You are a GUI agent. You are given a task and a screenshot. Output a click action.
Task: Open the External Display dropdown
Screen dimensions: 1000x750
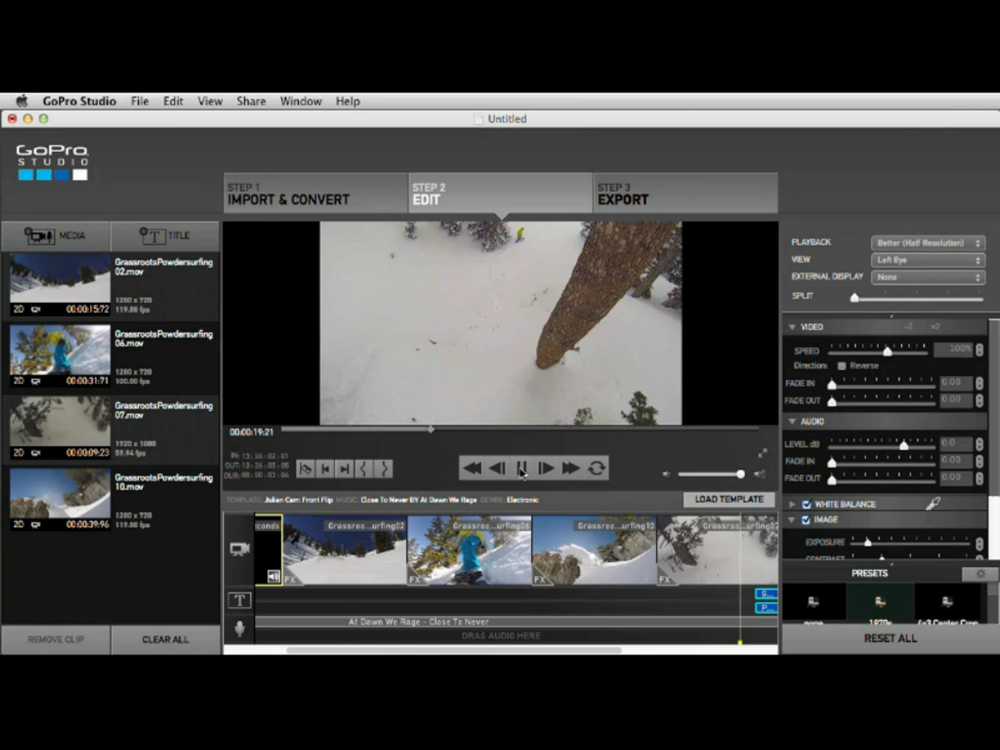point(928,277)
